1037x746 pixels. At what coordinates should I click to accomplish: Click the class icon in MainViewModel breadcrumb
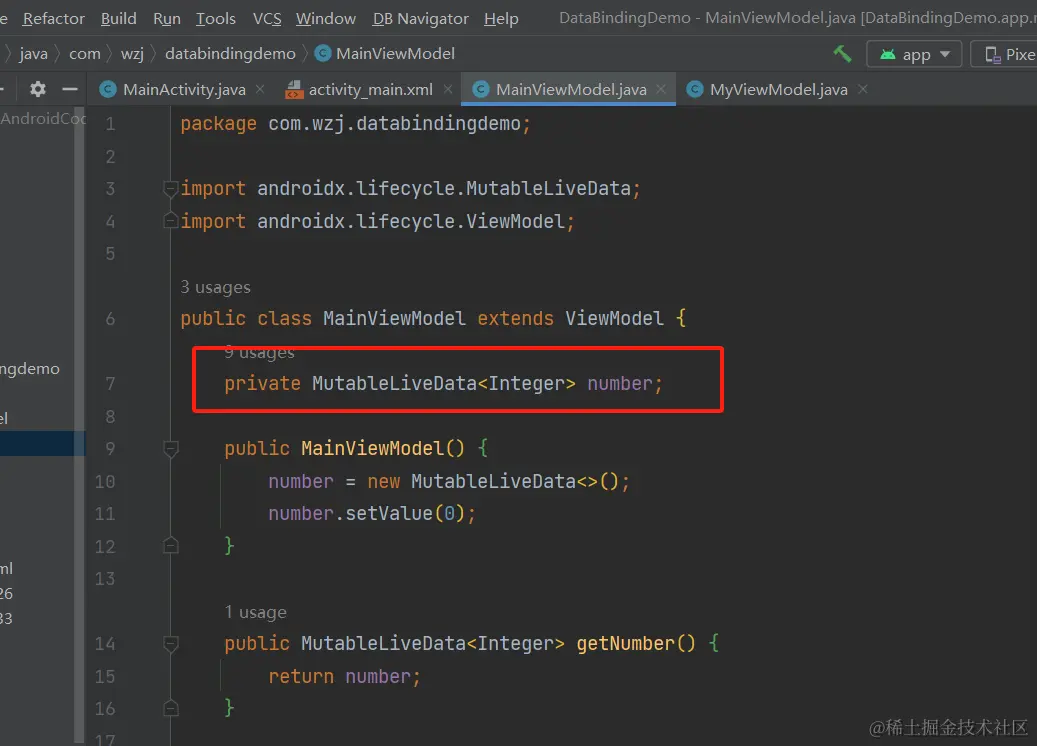coord(323,54)
